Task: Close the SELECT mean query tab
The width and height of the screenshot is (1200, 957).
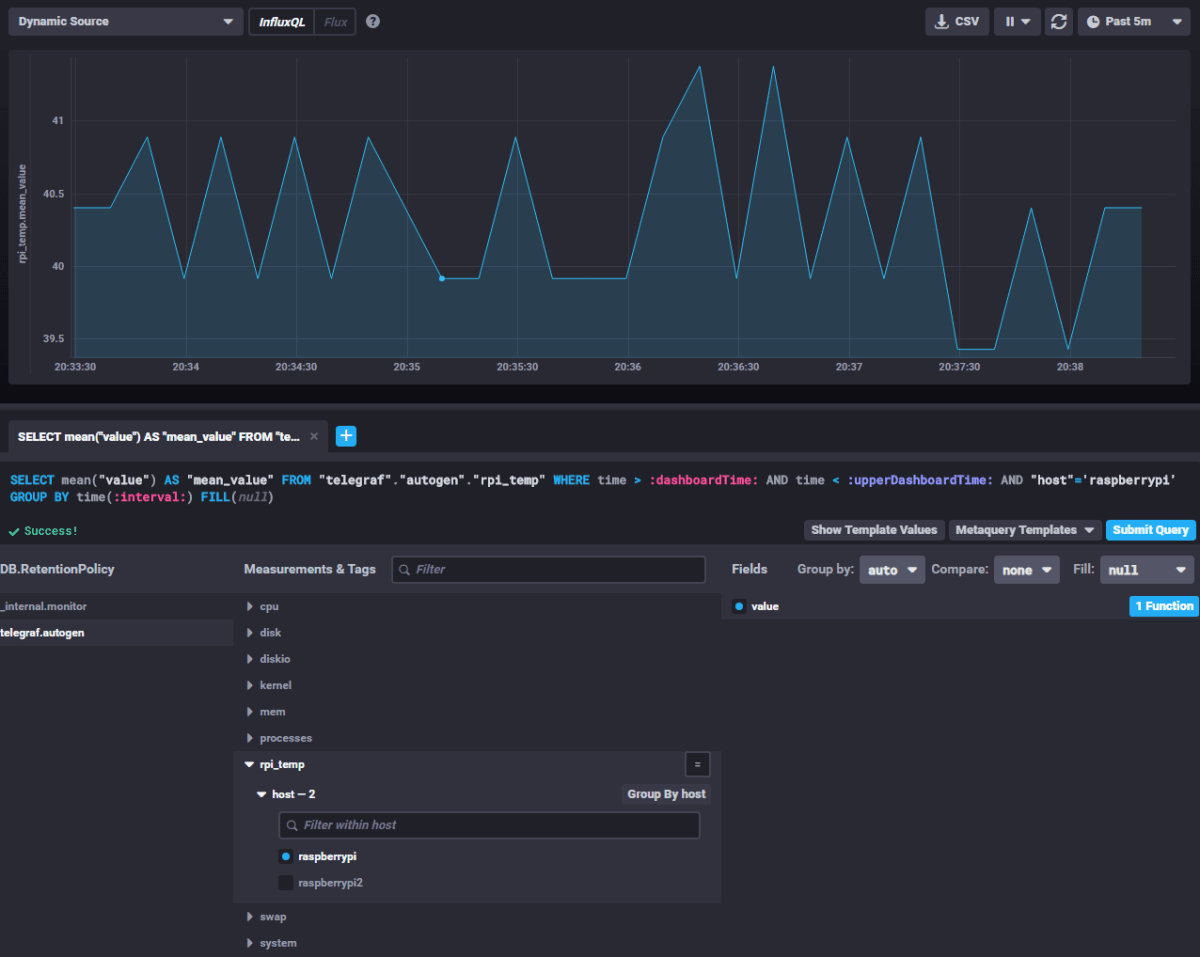Action: pos(314,437)
